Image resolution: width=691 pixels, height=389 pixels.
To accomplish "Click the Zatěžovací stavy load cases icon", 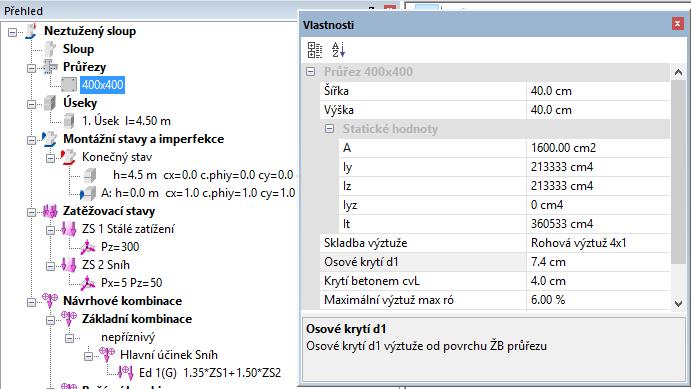I will pos(50,211).
